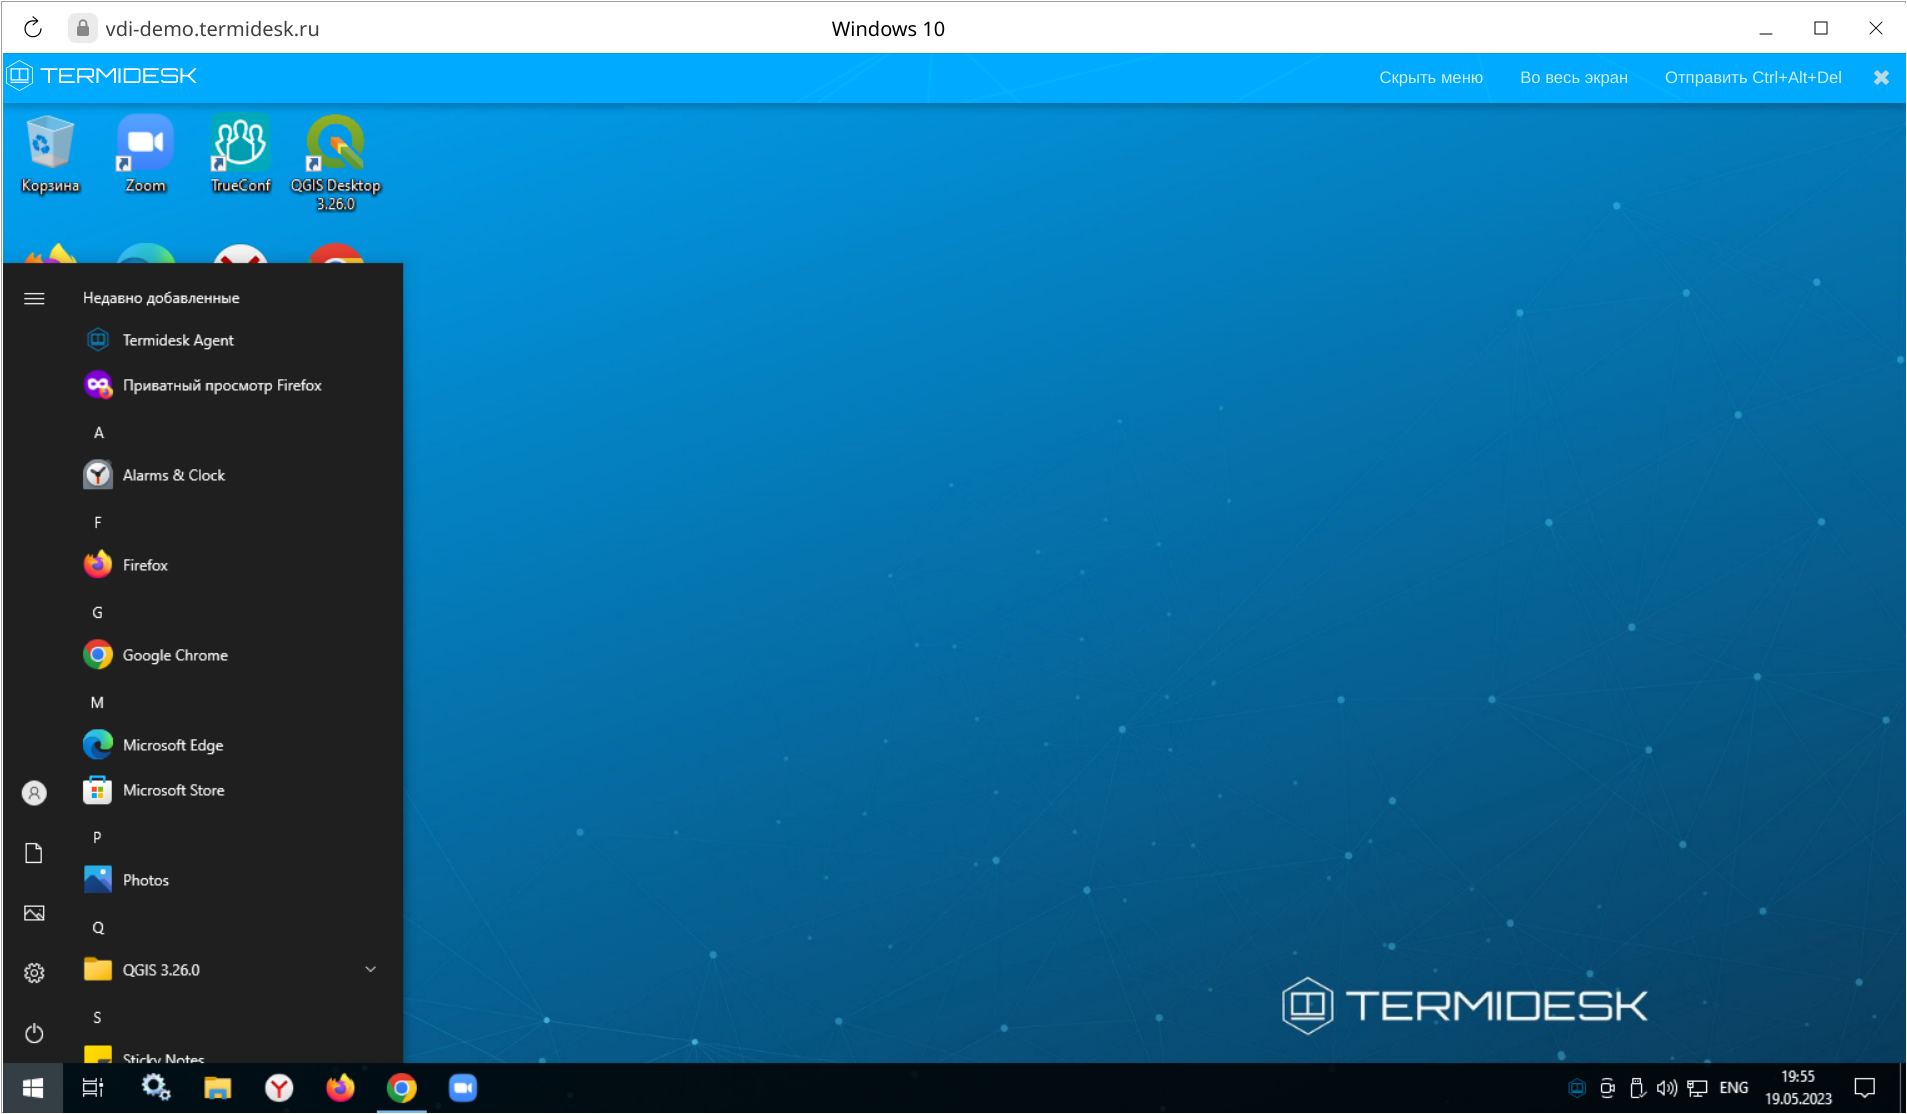Send Ctrl+Alt+Del using the Termidesk toolbar
The height and width of the screenshot is (1114, 1907).
pyautogui.click(x=1752, y=77)
